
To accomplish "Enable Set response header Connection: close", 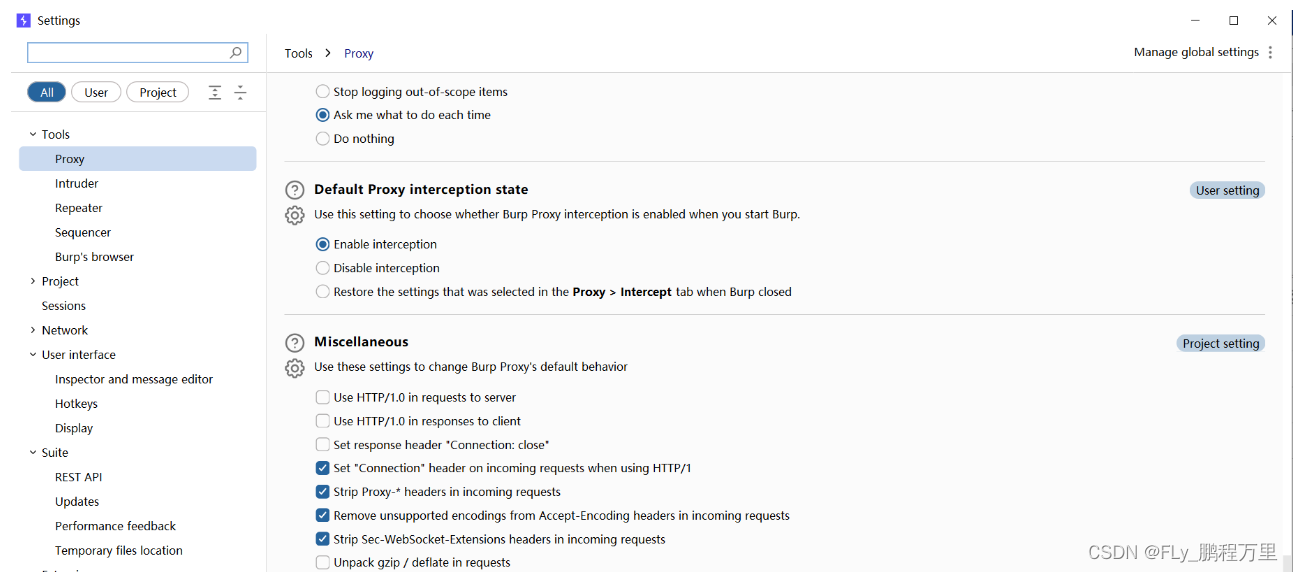I will [x=323, y=445].
